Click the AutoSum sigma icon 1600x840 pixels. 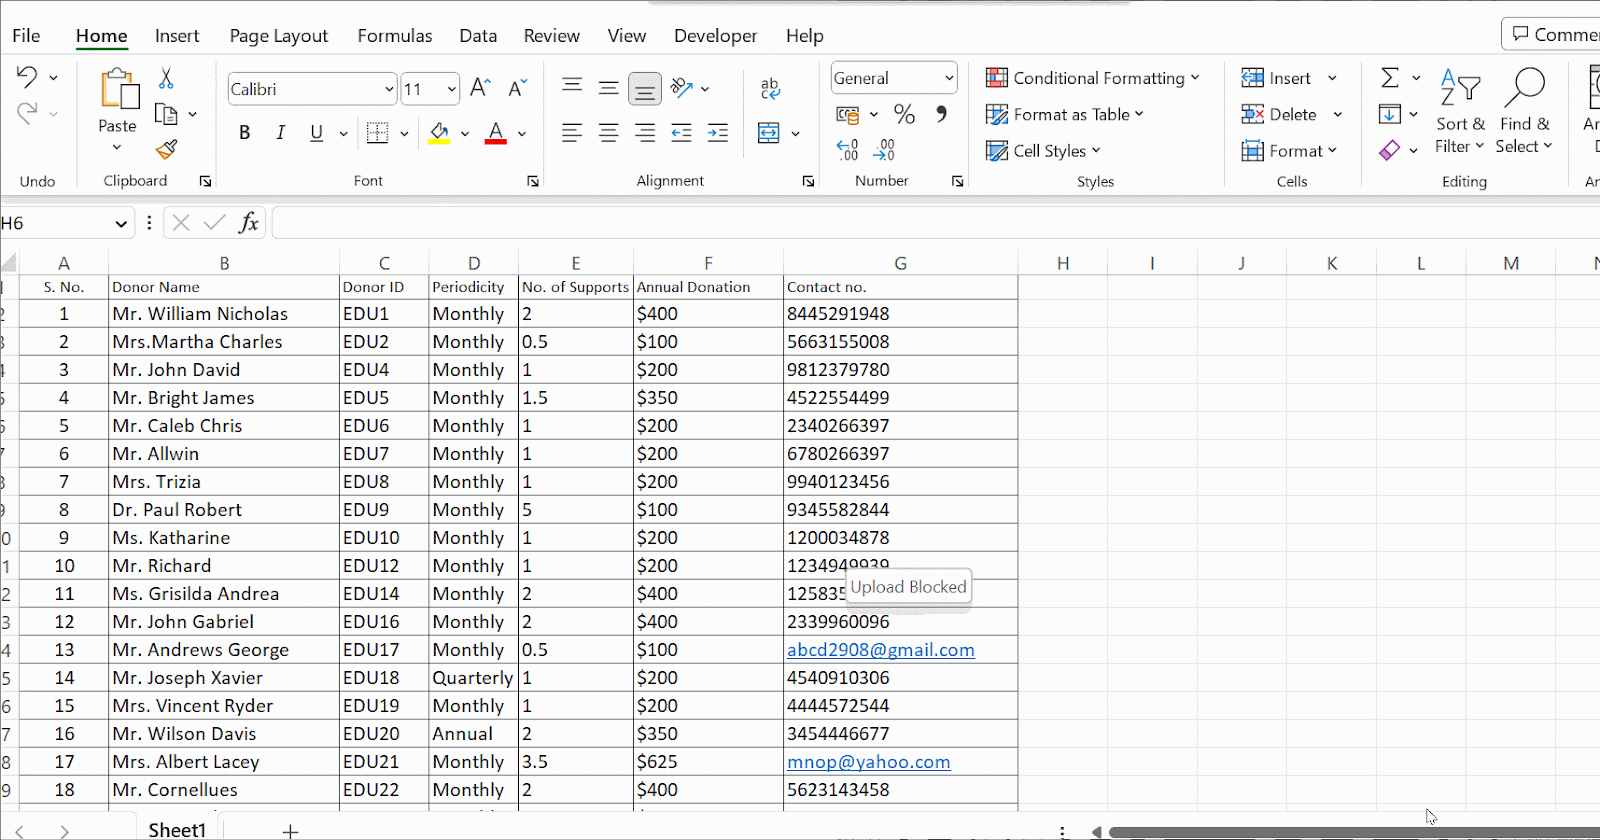click(x=1389, y=78)
